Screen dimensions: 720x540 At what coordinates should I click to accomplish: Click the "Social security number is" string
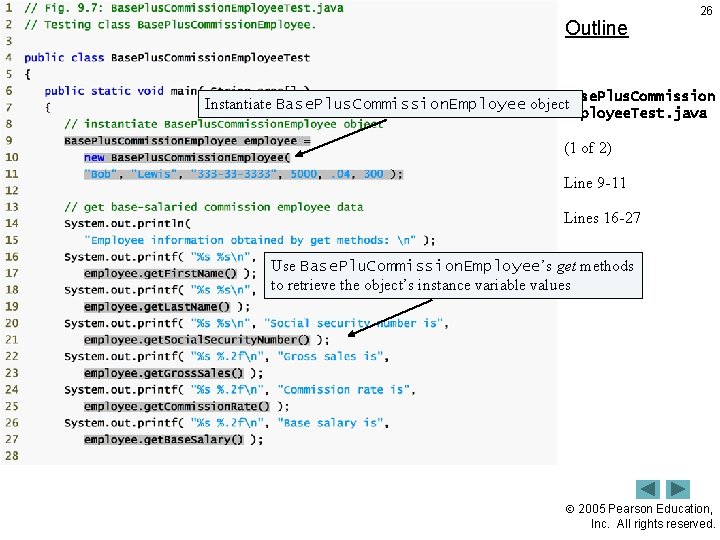[x=353, y=323]
